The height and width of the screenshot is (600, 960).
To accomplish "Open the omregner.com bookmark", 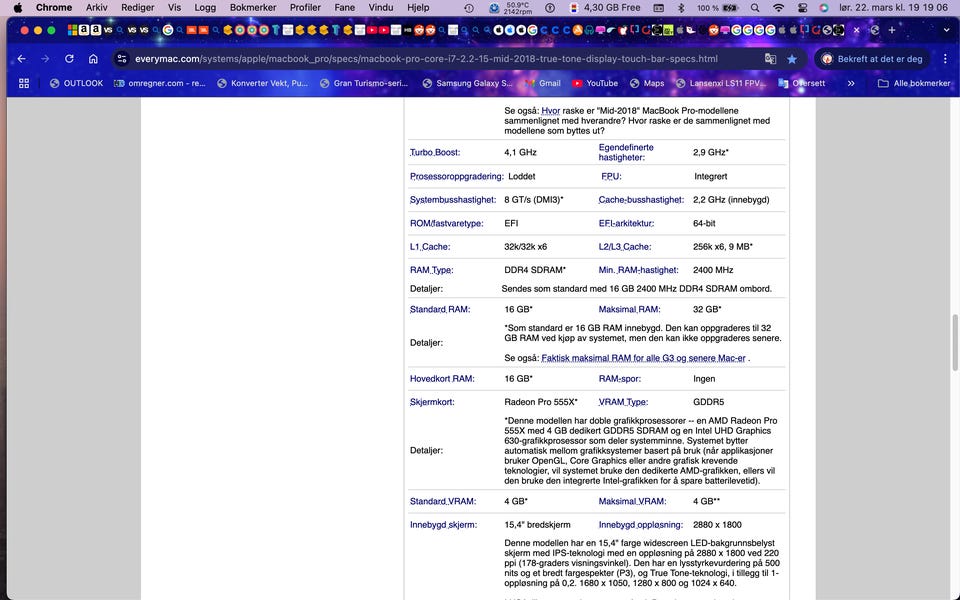I will coord(160,83).
